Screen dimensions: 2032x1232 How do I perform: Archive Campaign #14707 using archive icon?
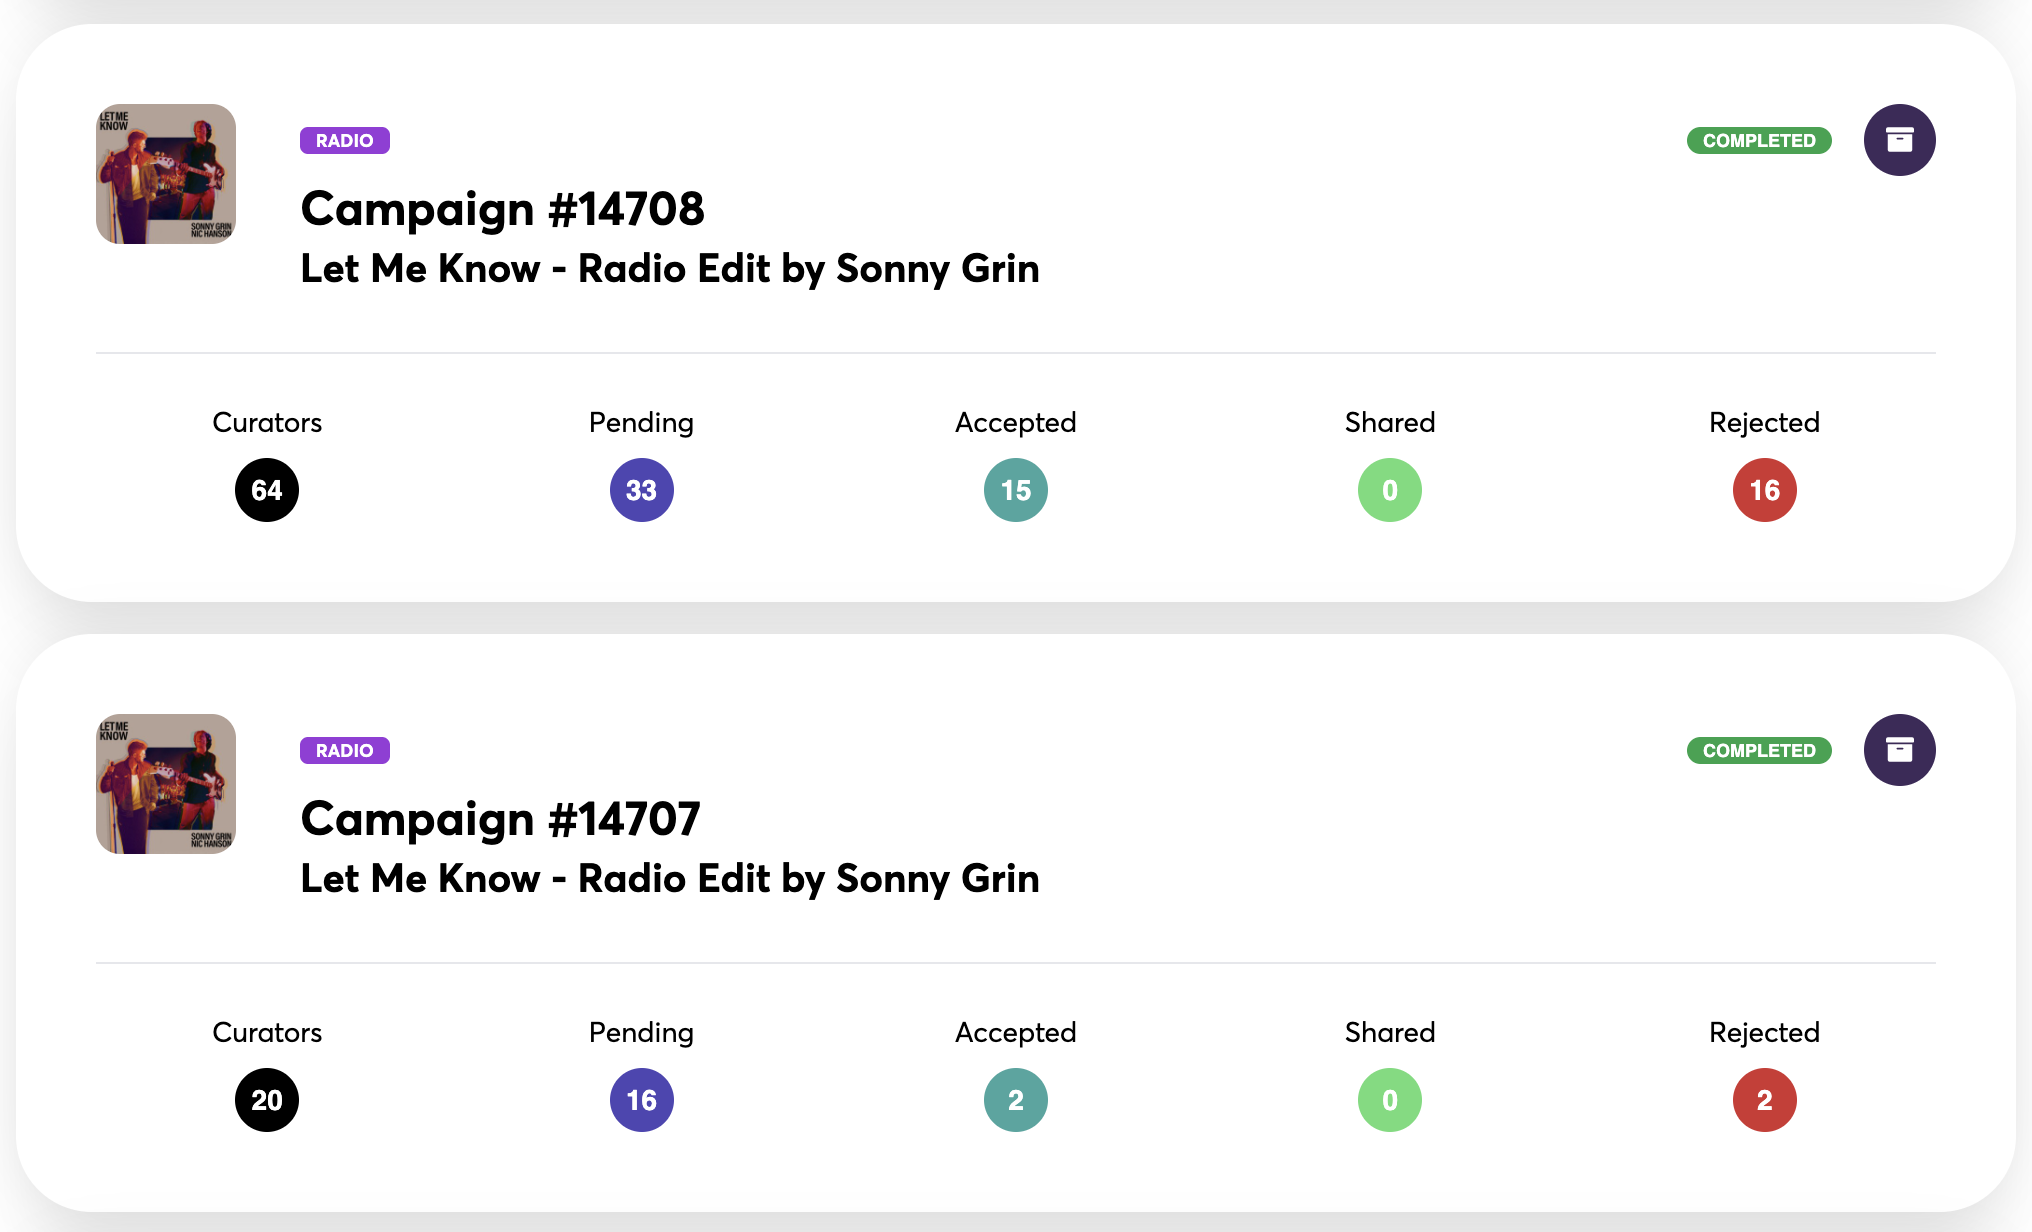click(1899, 750)
